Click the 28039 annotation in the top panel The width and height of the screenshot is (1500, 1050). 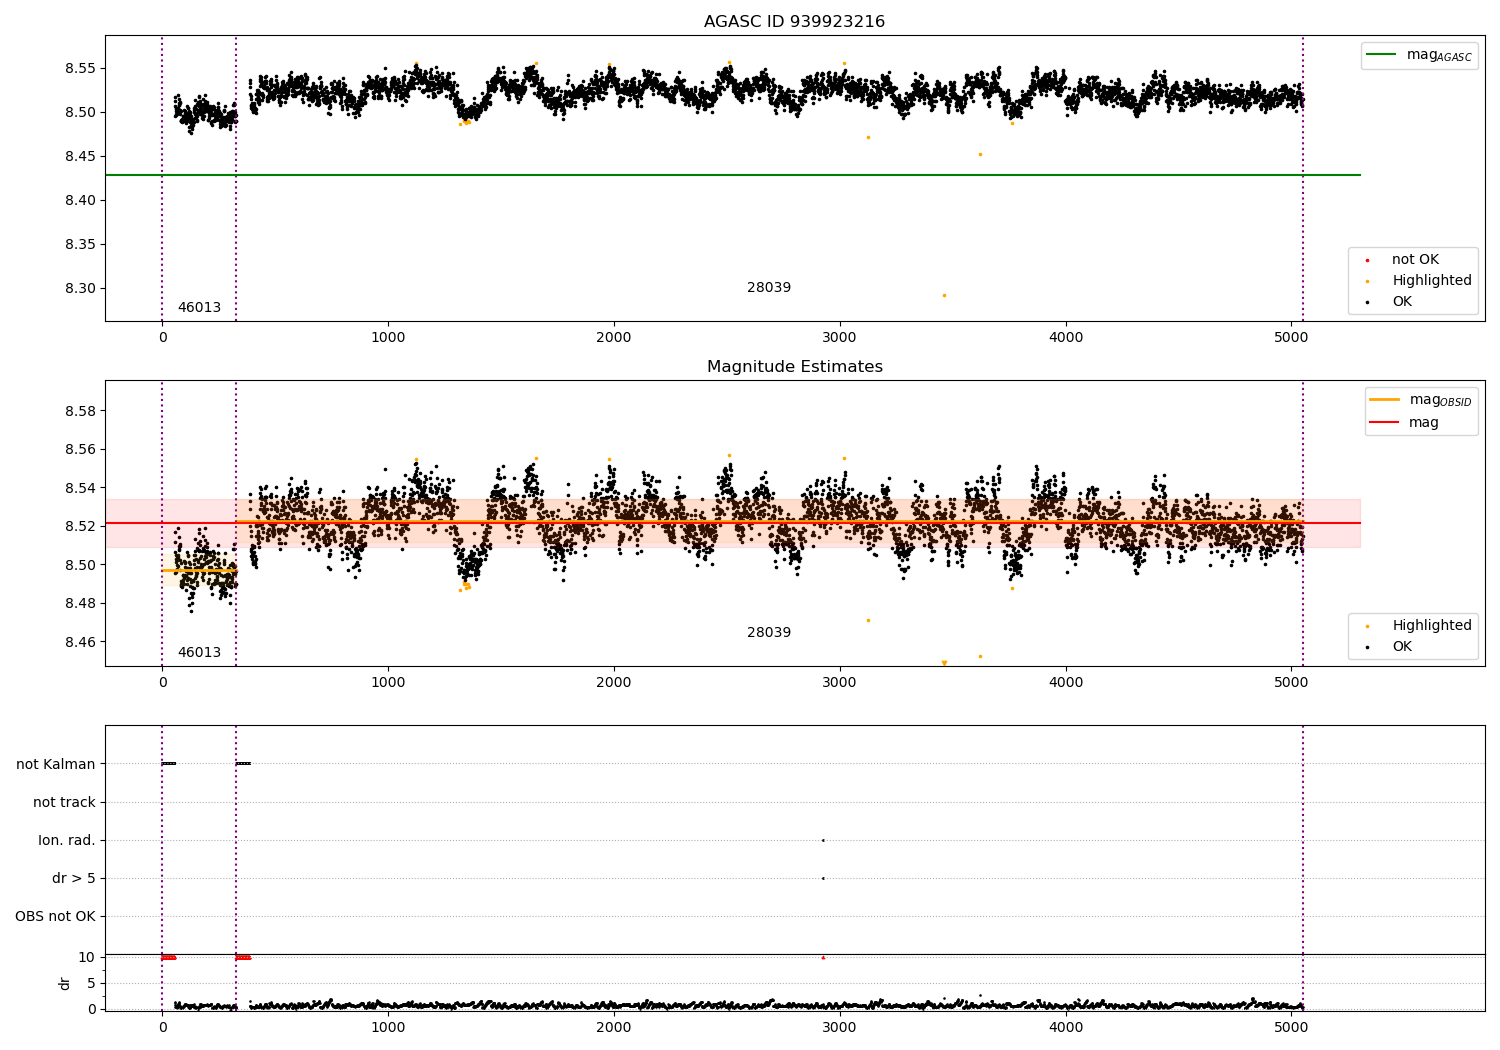coord(769,288)
